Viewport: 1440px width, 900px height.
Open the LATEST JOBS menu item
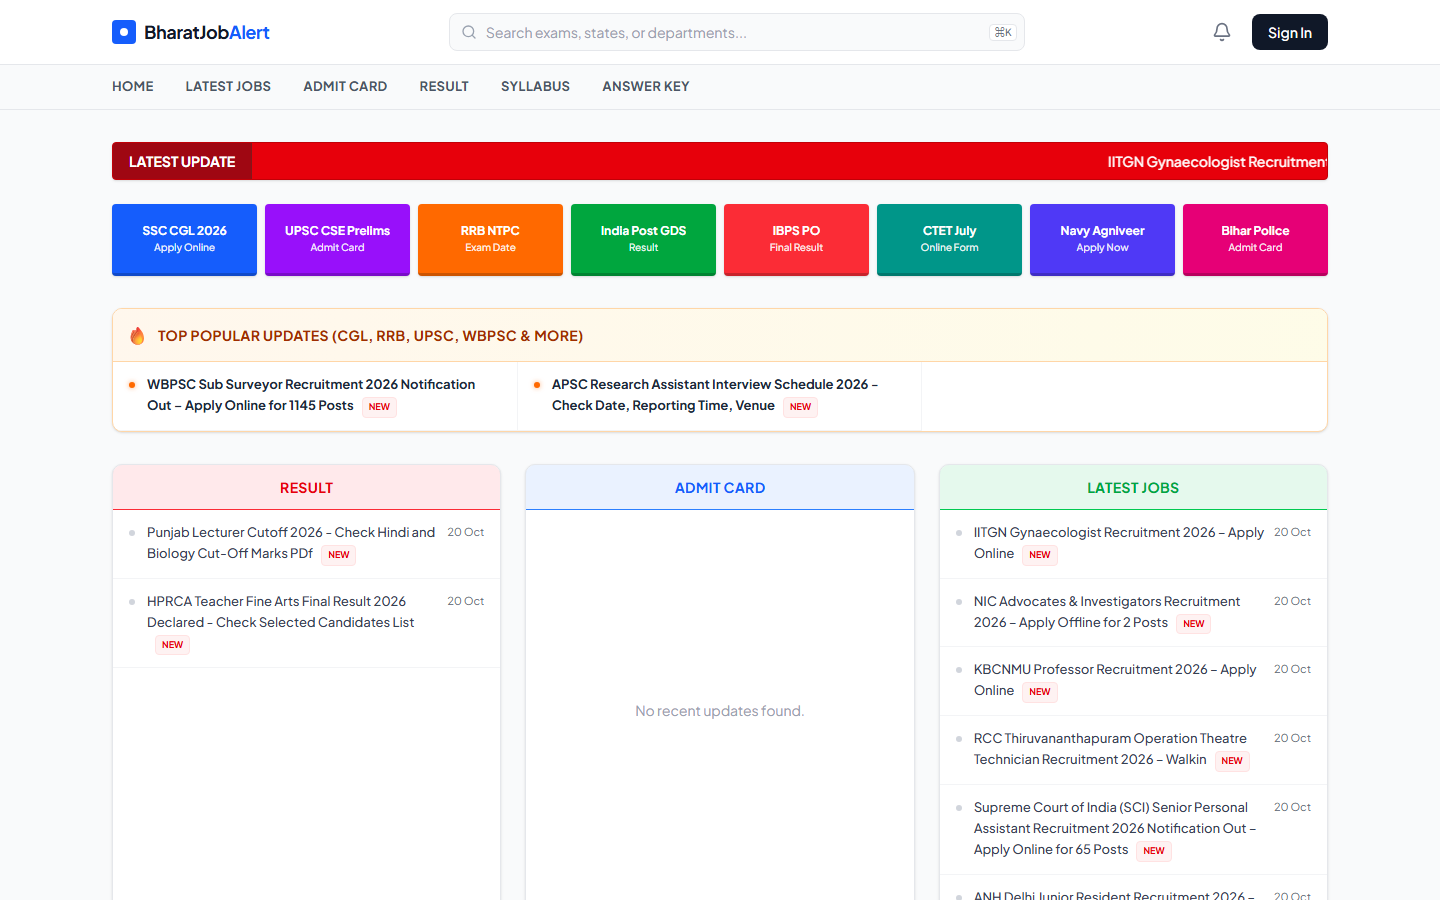[x=228, y=87]
